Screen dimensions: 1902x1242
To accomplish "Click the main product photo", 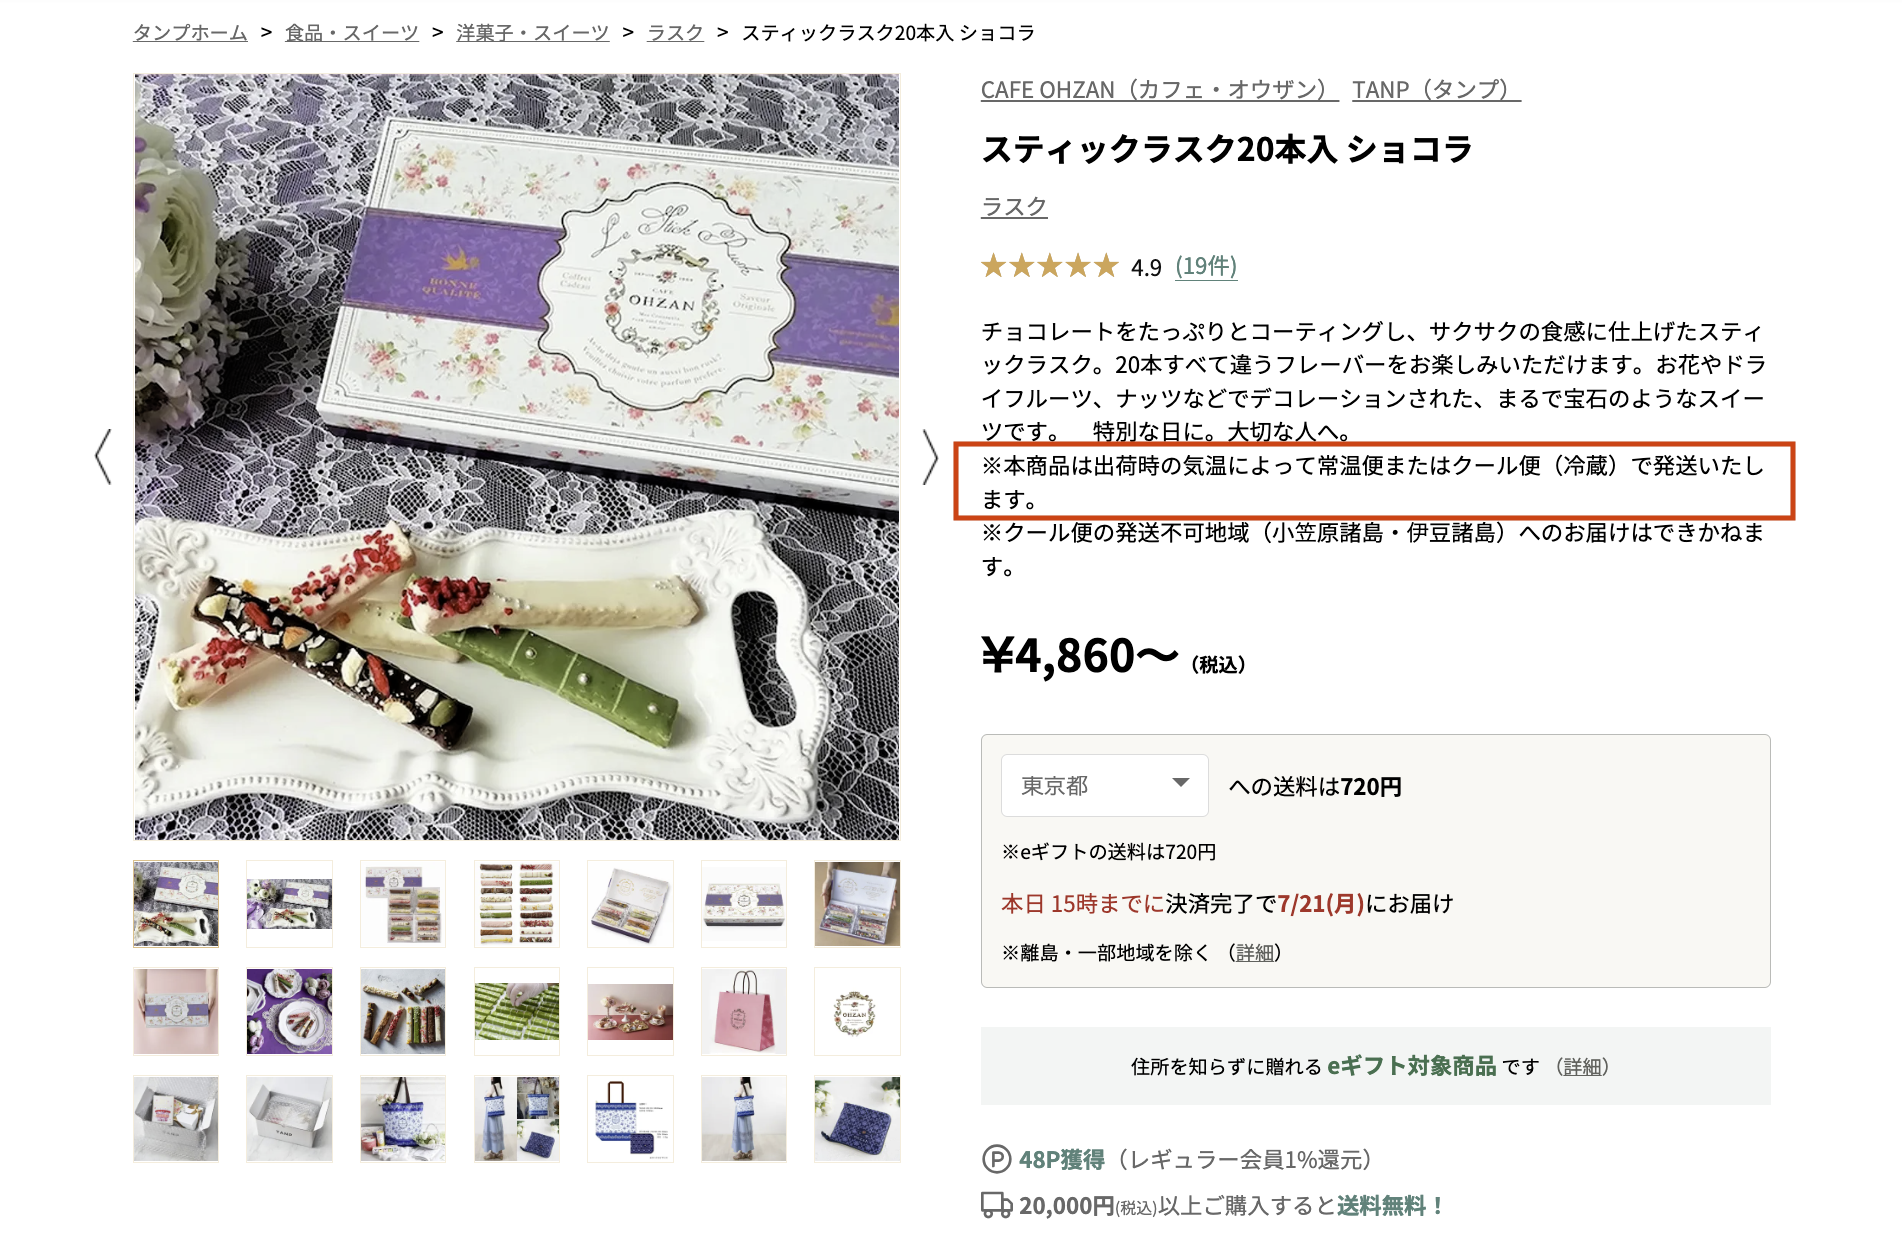I will click(517, 457).
